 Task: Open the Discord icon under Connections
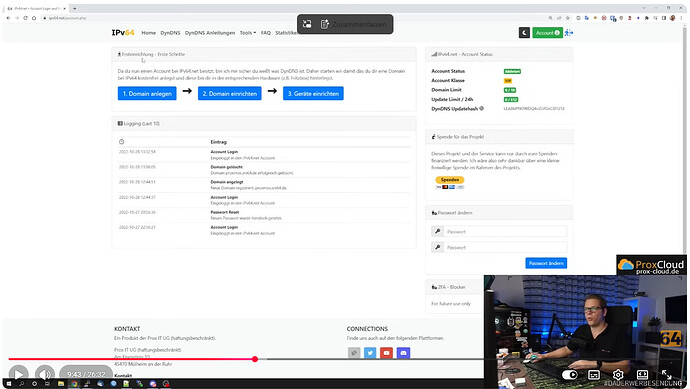403,352
